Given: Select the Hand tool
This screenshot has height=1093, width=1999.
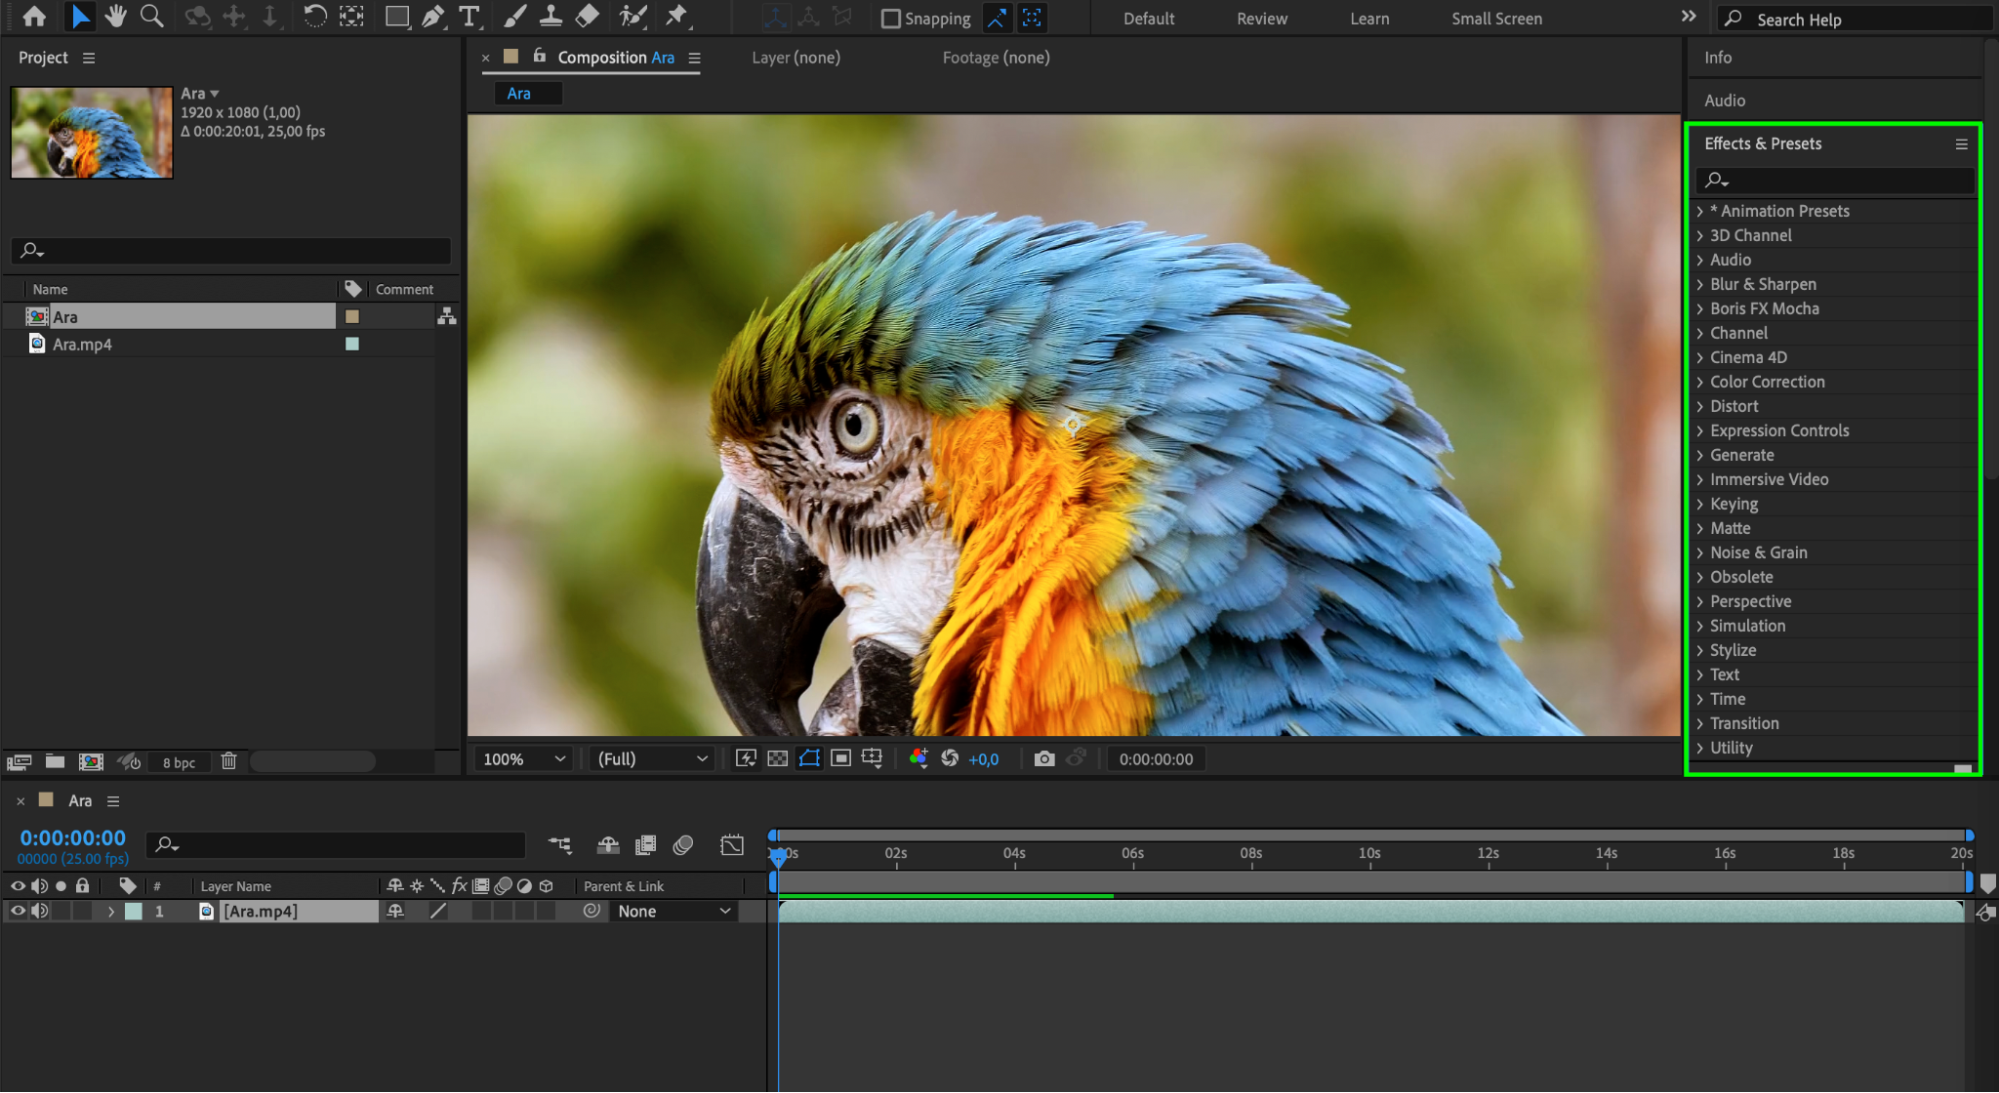Looking at the screenshot, I should click(116, 16).
